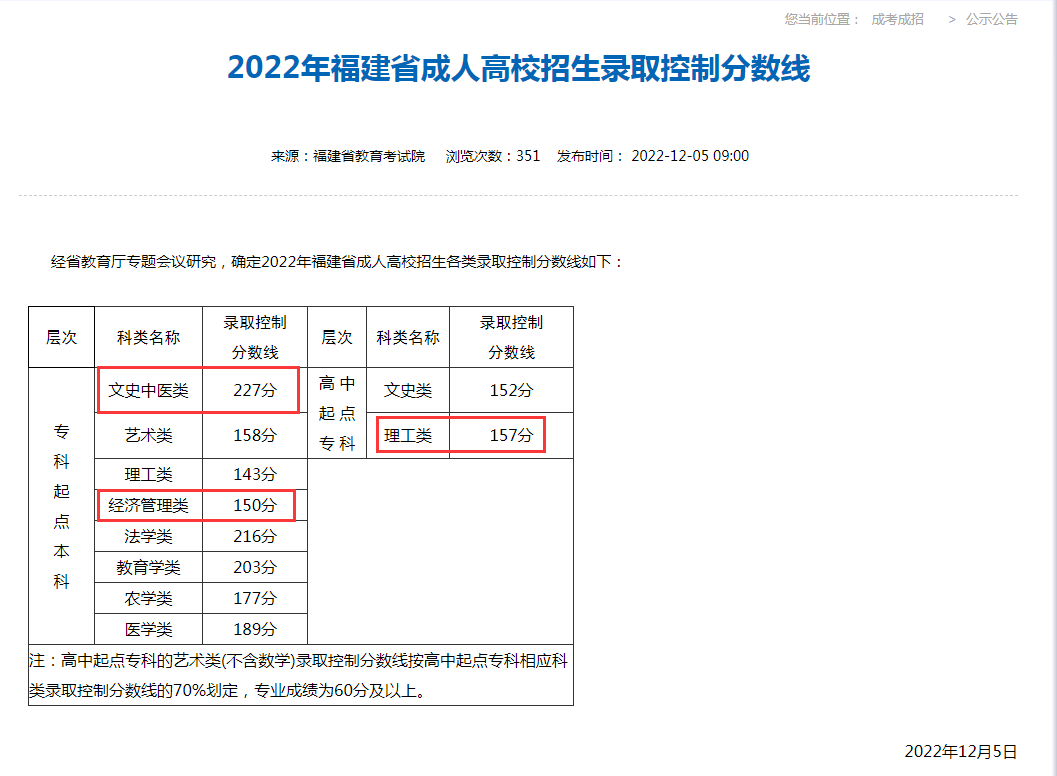This screenshot has width=1057, height=776.
Task: Click the view count 浏览次数：351
Action: (x=492, y=156)
